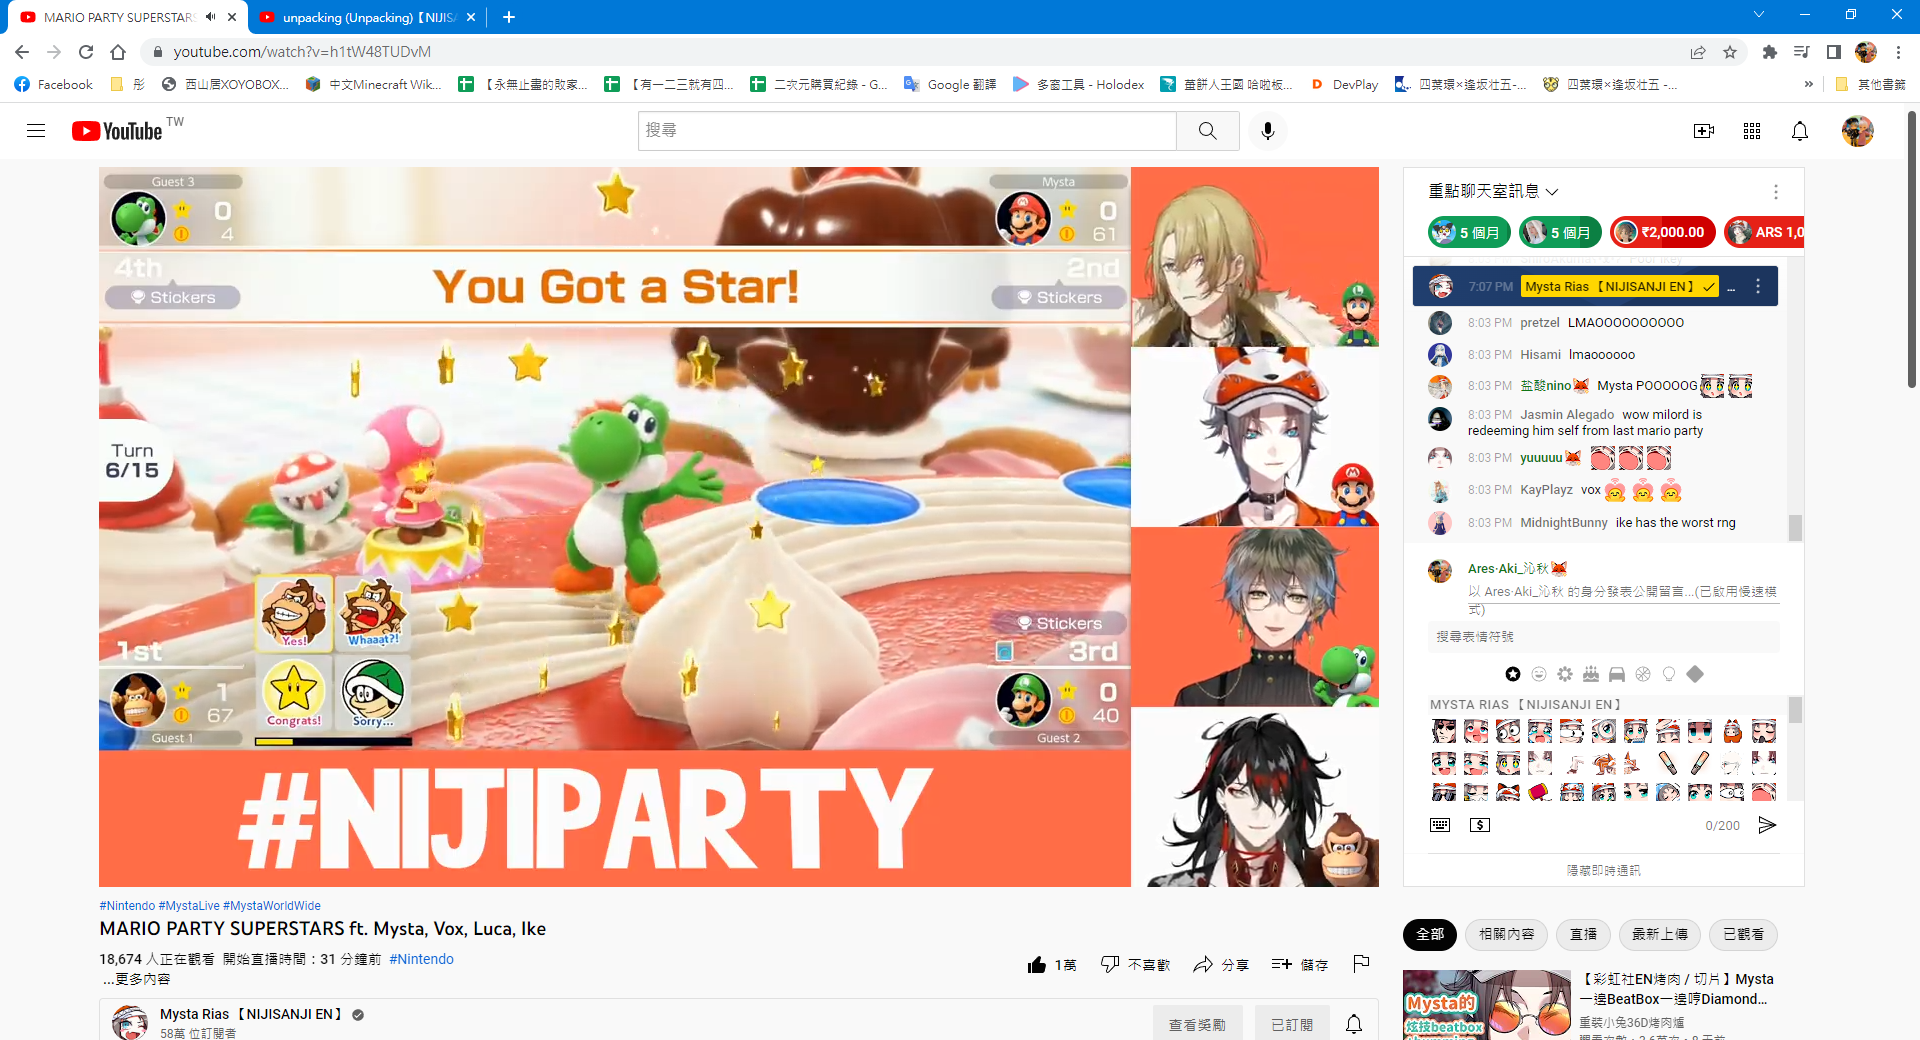Screen dimensions: 1920x1040
Task: Click the send chat message arrow
Action: coord(1767,825)
